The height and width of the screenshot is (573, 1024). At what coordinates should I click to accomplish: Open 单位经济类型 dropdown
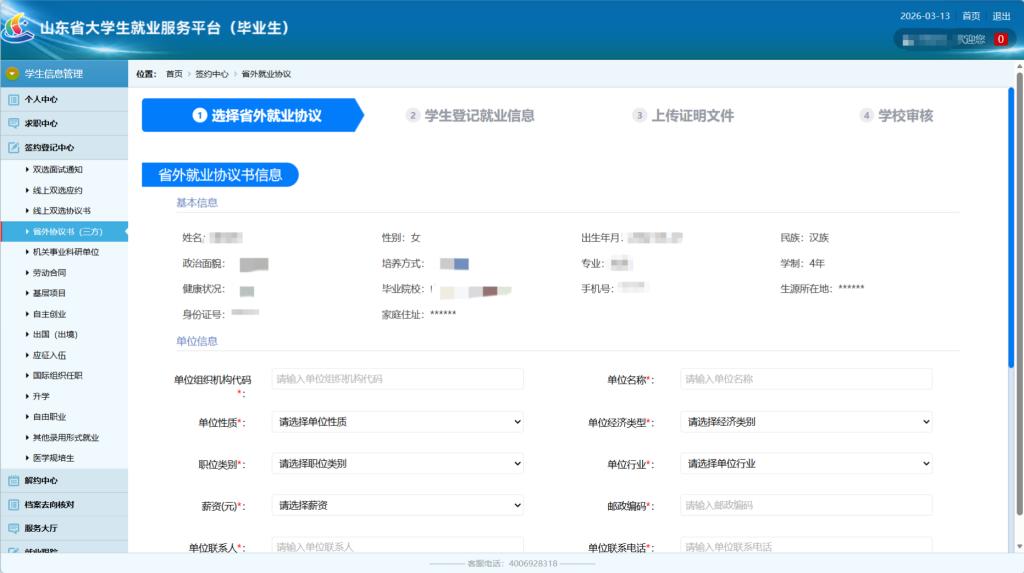(807, 422)
